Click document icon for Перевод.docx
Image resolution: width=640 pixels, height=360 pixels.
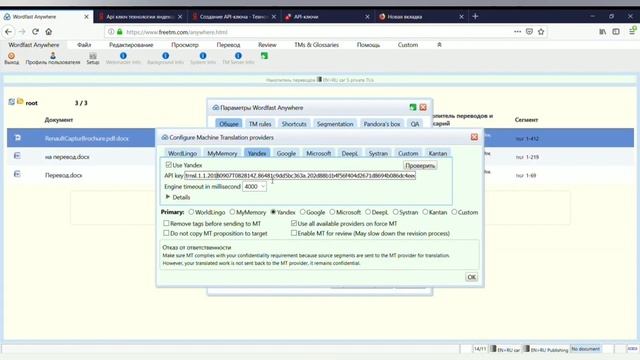[x=17, y=174]
